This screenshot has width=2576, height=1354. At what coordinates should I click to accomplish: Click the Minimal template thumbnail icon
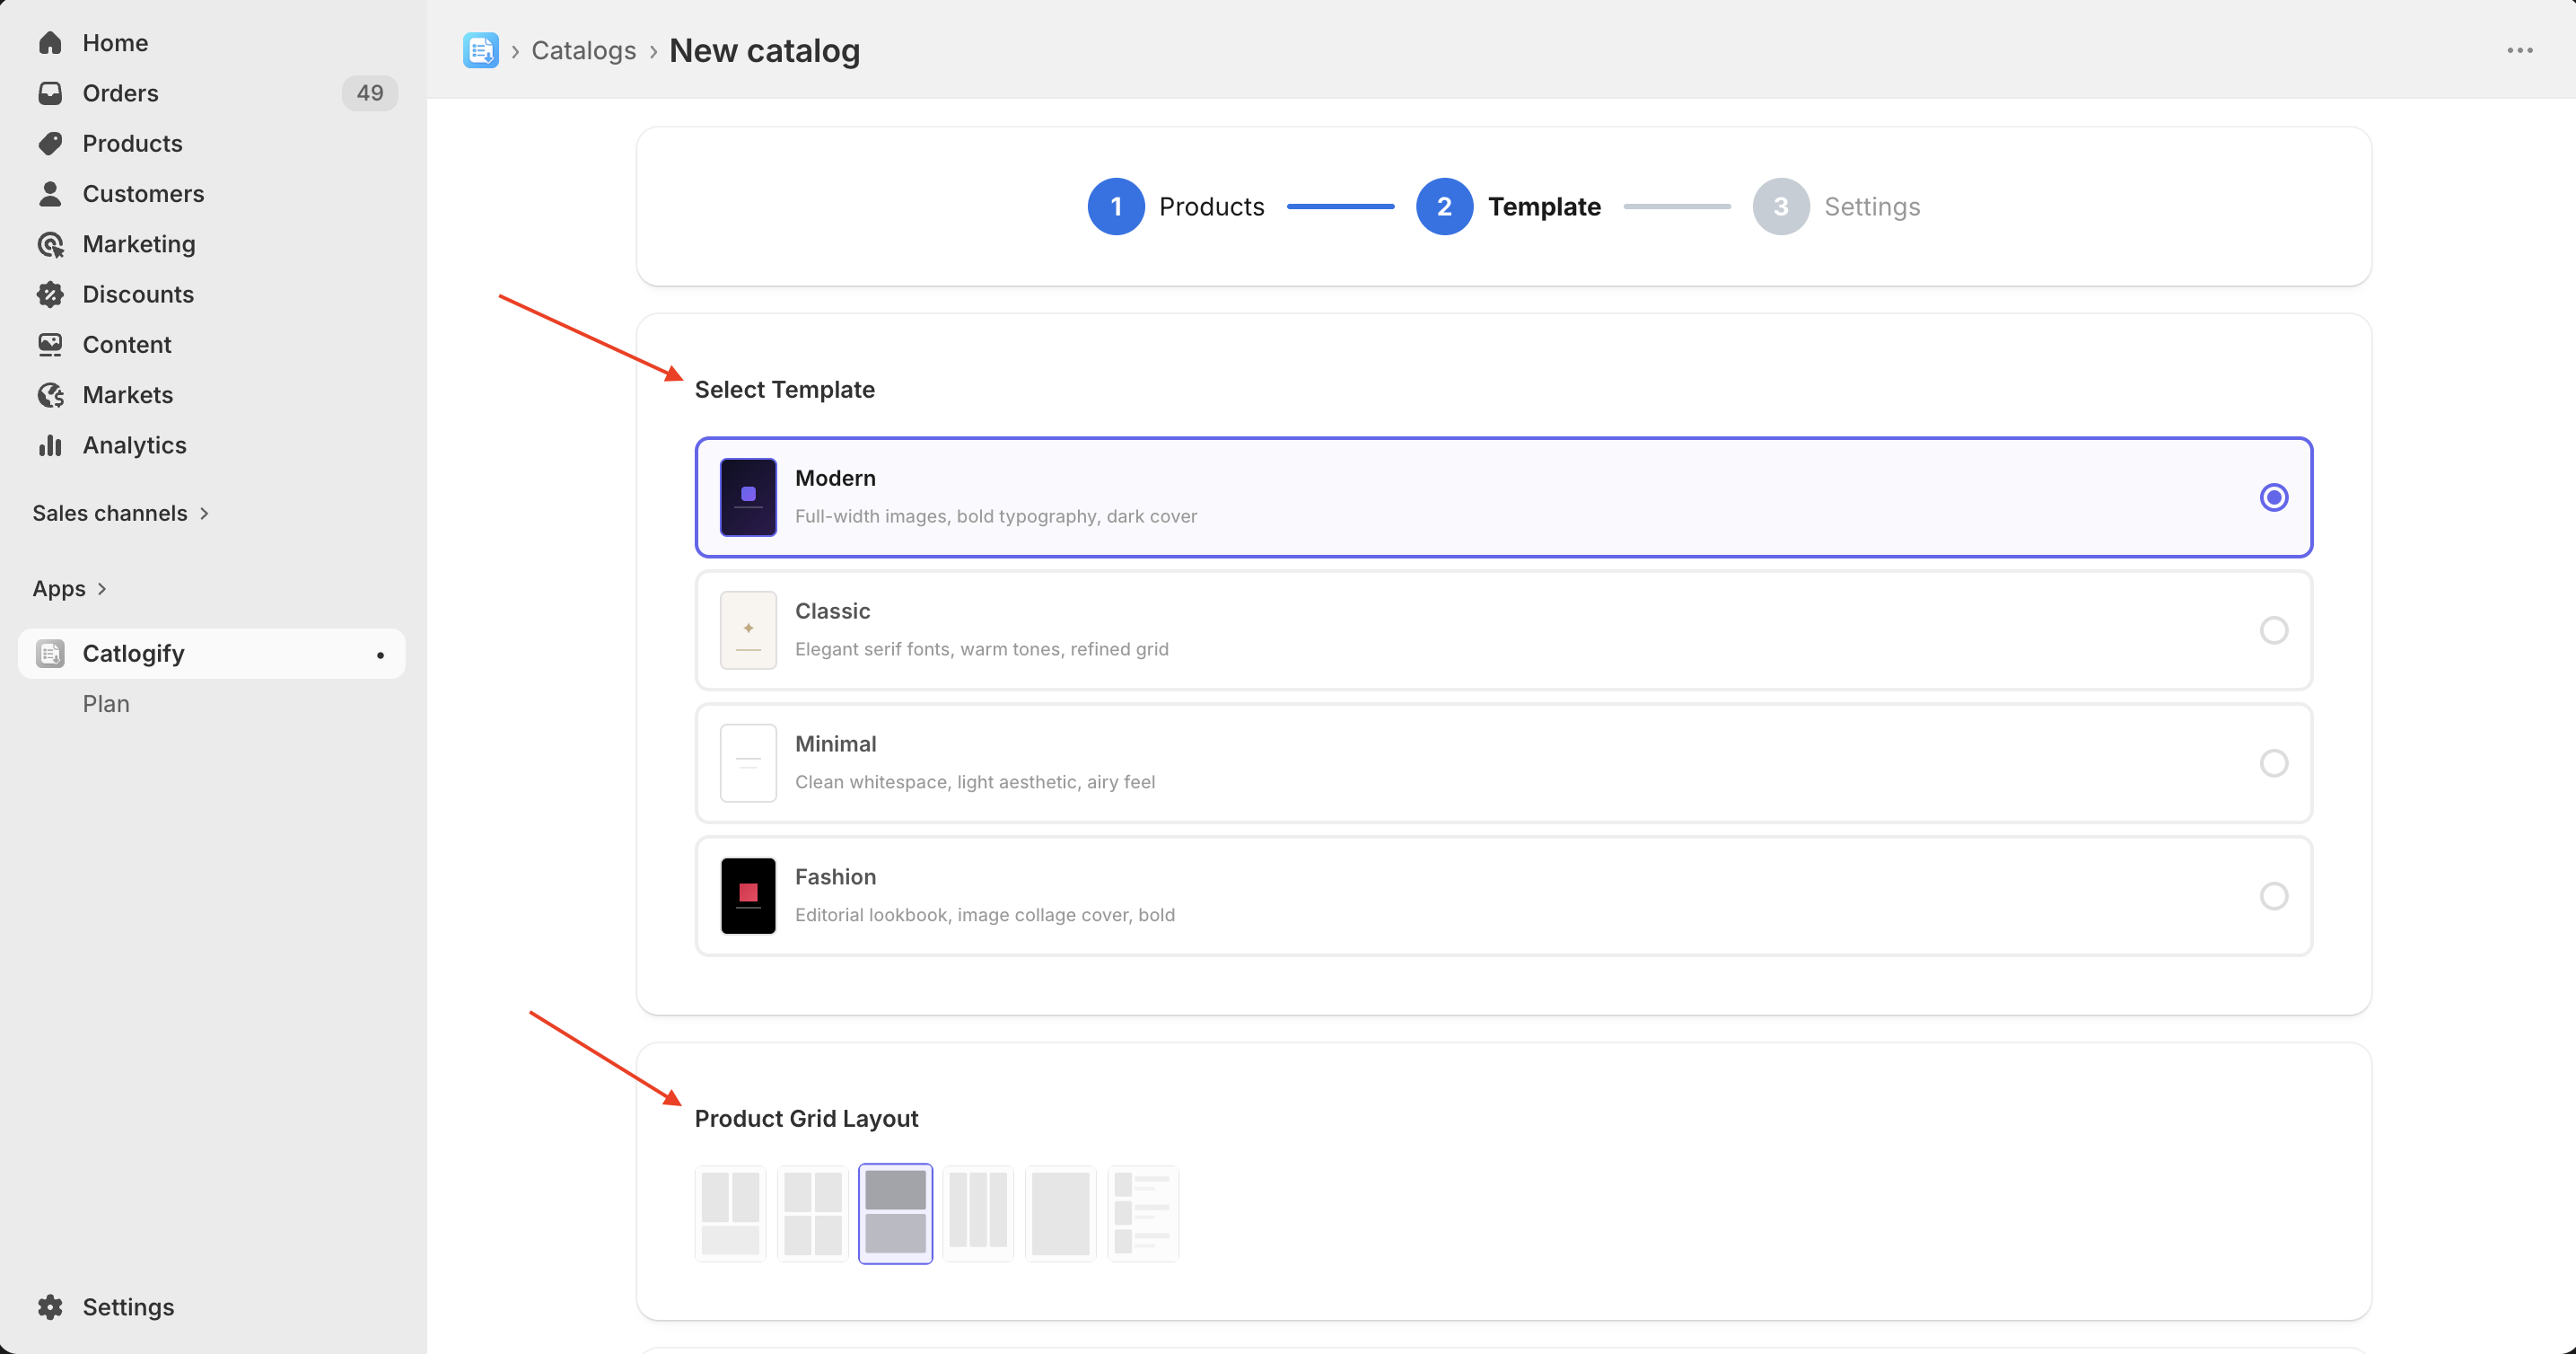pyautogui.click(x=748, y=763)
